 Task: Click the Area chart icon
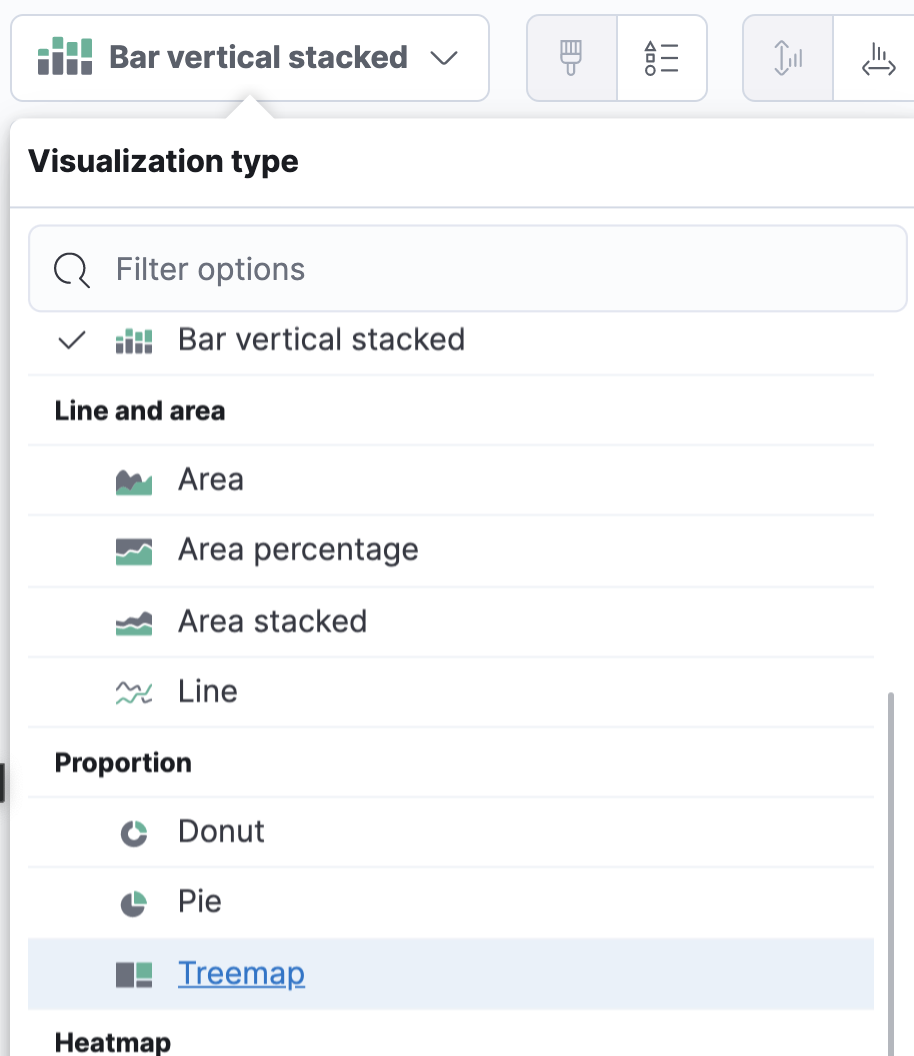[134, 481]
